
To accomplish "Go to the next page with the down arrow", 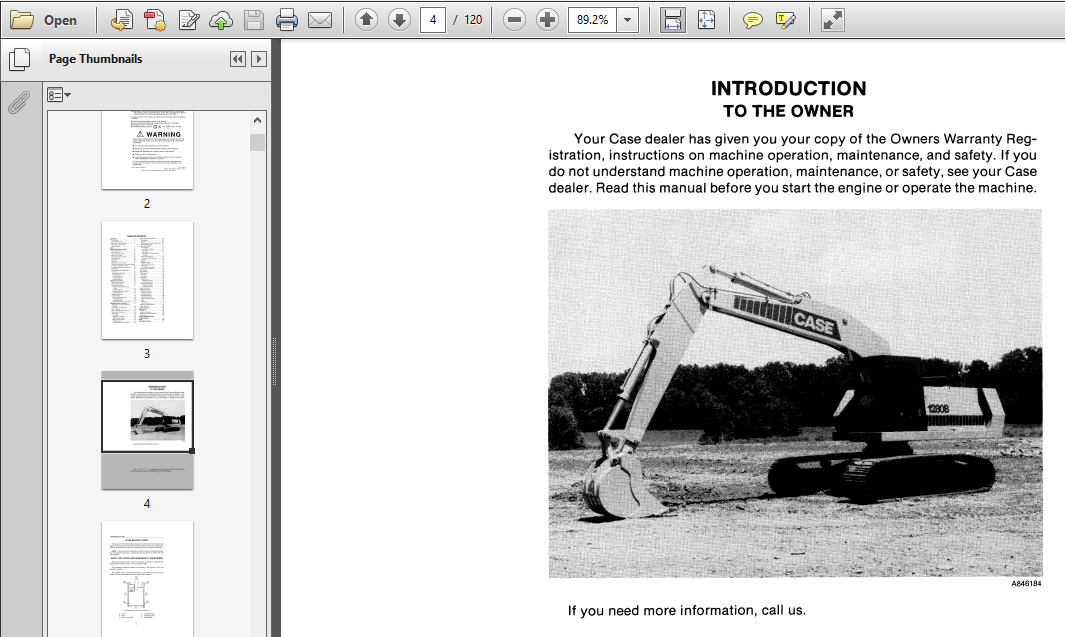I will pos(399,20).
